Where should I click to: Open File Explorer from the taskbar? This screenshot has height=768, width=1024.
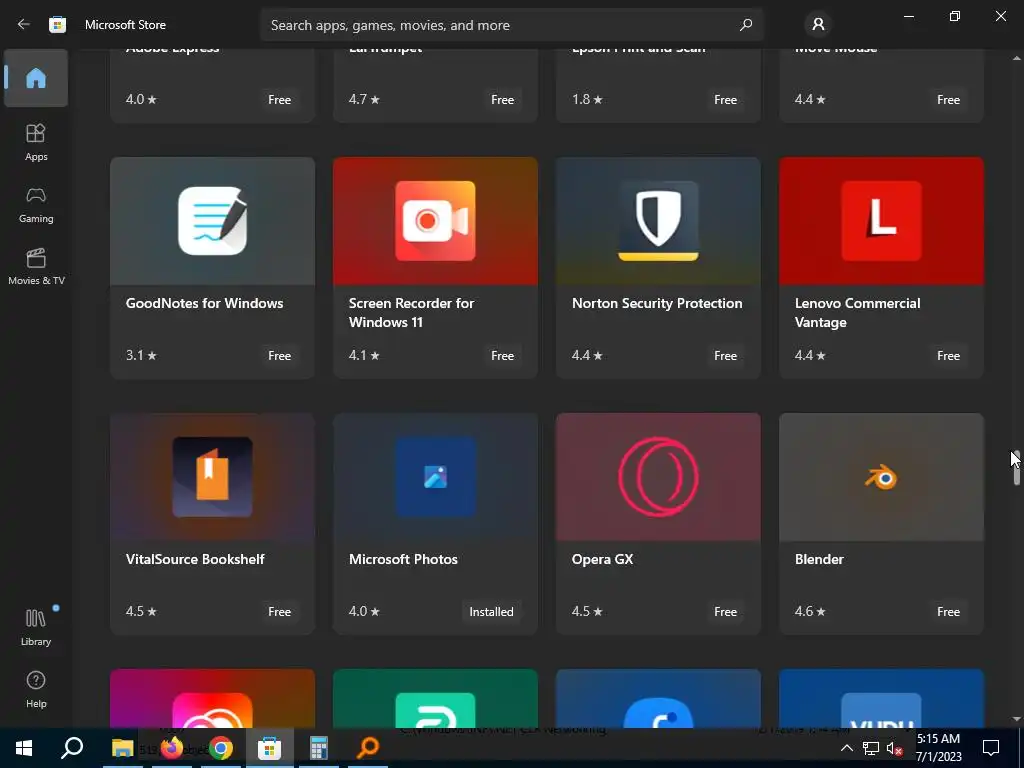tap(122, 748)
